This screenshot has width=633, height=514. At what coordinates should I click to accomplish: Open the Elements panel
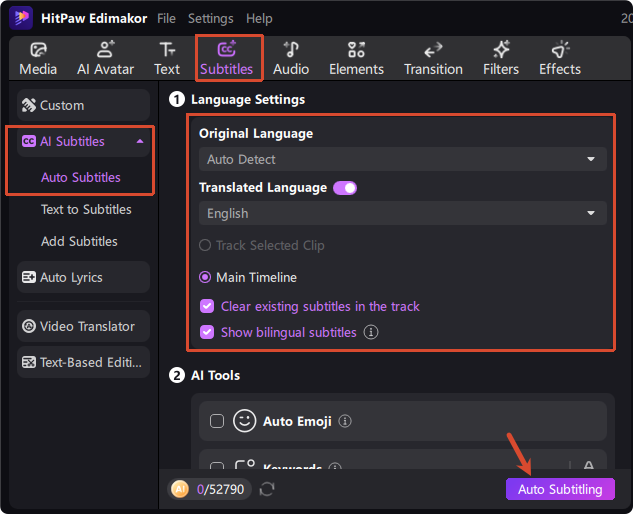tap(356, 59)
